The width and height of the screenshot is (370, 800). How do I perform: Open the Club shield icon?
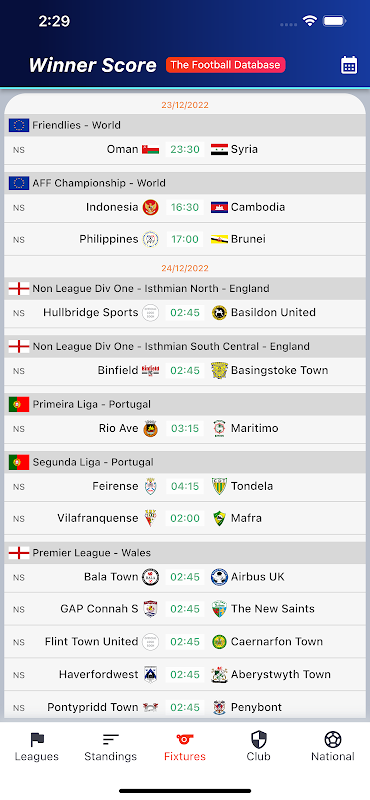coord(259,739)
